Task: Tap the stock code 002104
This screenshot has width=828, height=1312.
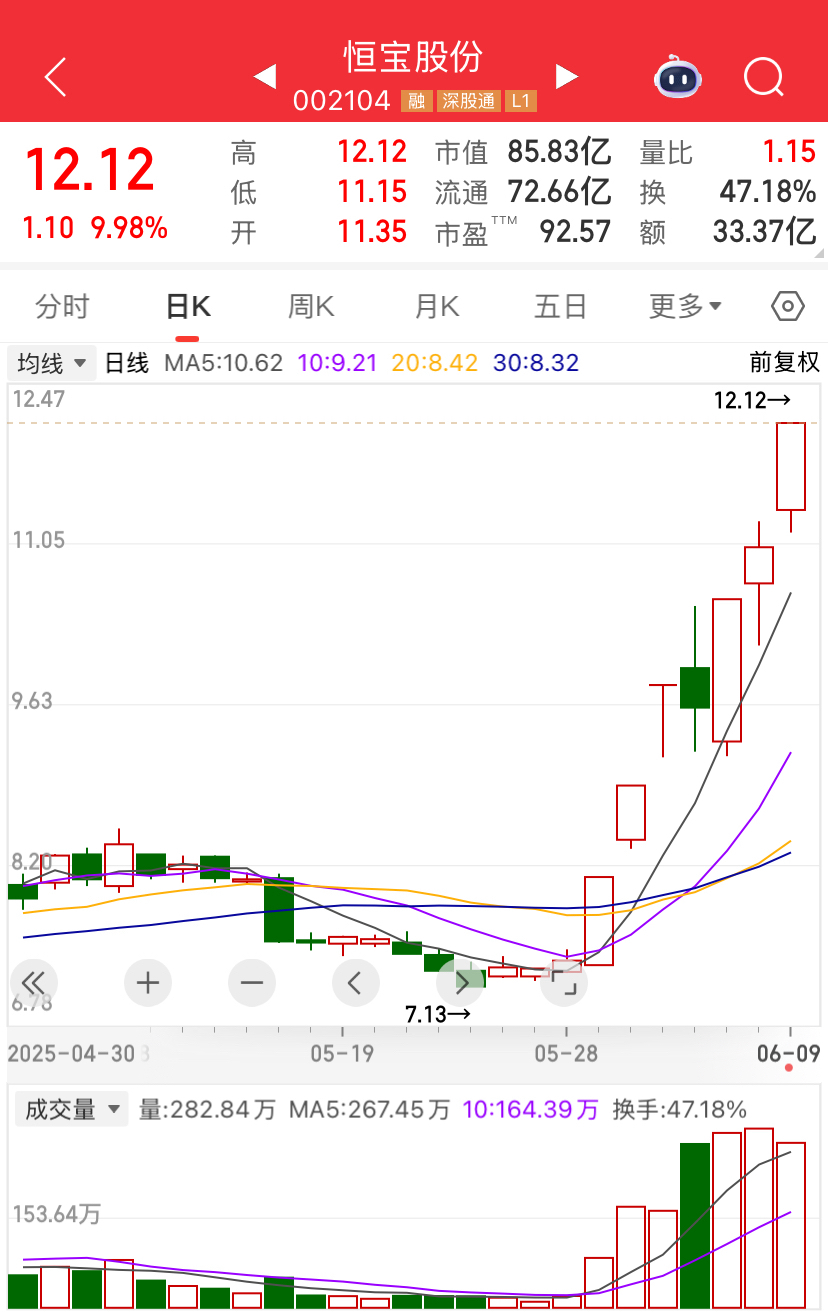Action: [x=342, y=101]
